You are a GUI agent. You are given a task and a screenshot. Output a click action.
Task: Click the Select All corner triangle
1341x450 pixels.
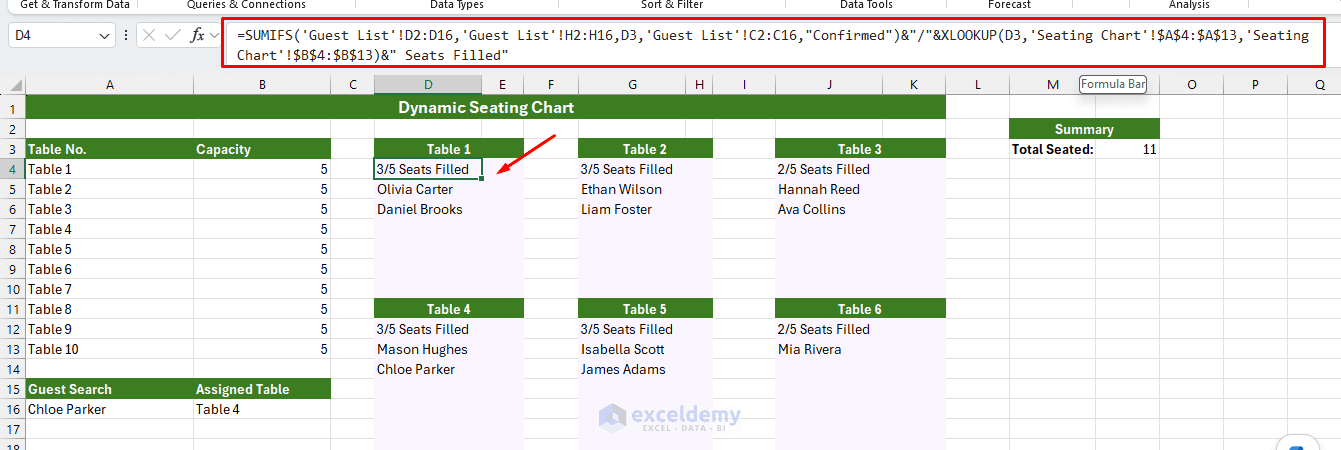tap(13, 86)
